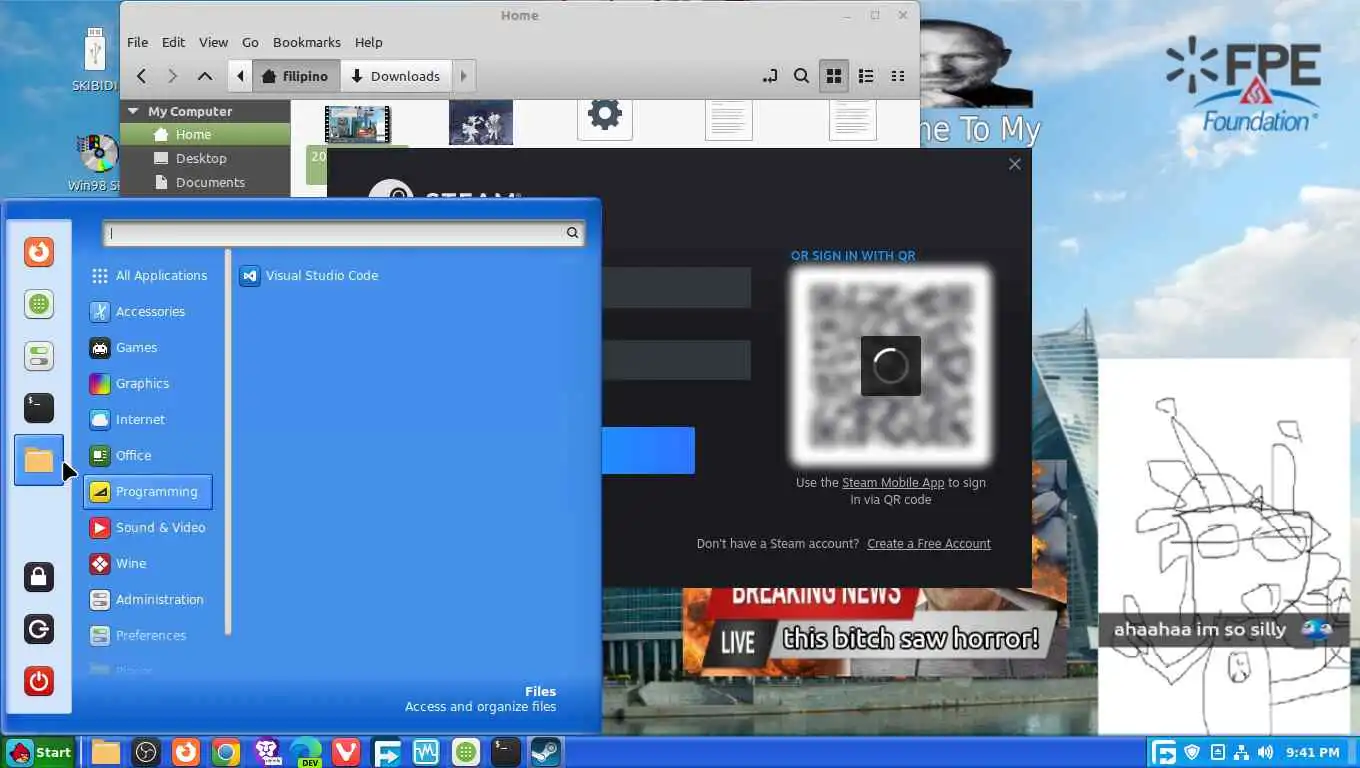Open Firefox from the start menu favorites

click(39, 252)
